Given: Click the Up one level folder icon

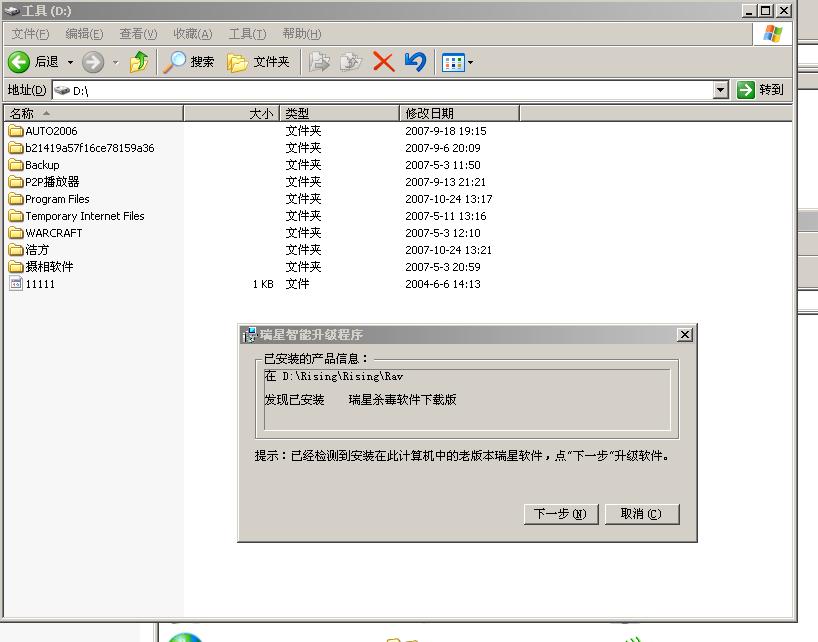Looking at the screenshot, I should [x=139, y=62].
